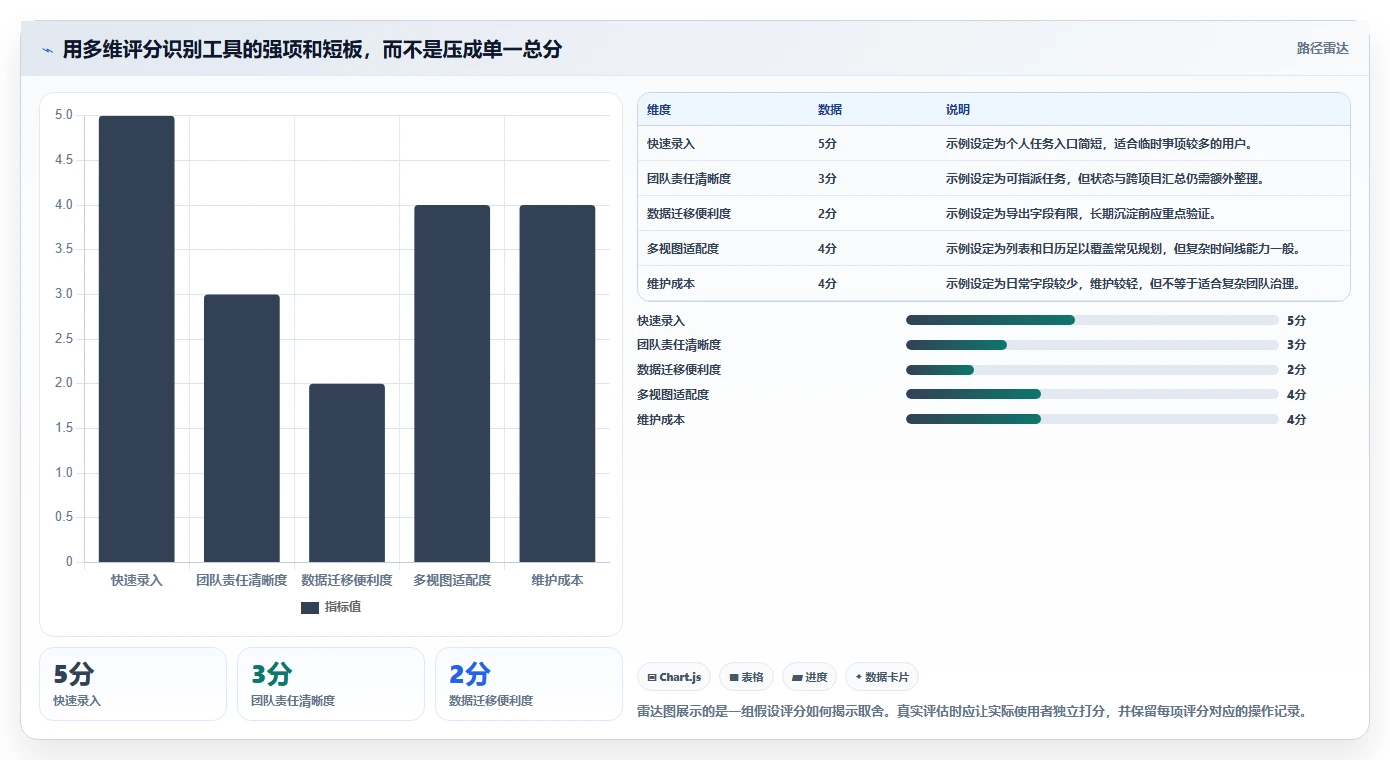The width and height of the screenshot is (1390, 760).
Task: Select the 快速录入 cell in the table
Action: (x=671, y=144)
